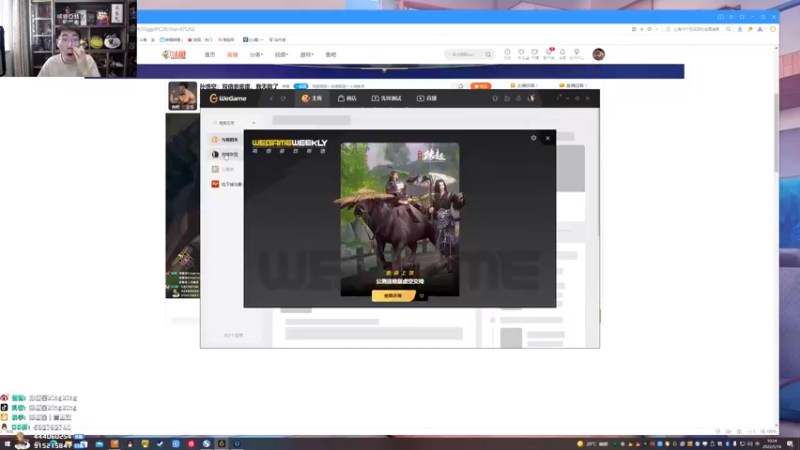Click the yellow details button under game poster
800x450 pixels.
pyautogui.click(x=393, y=295)
